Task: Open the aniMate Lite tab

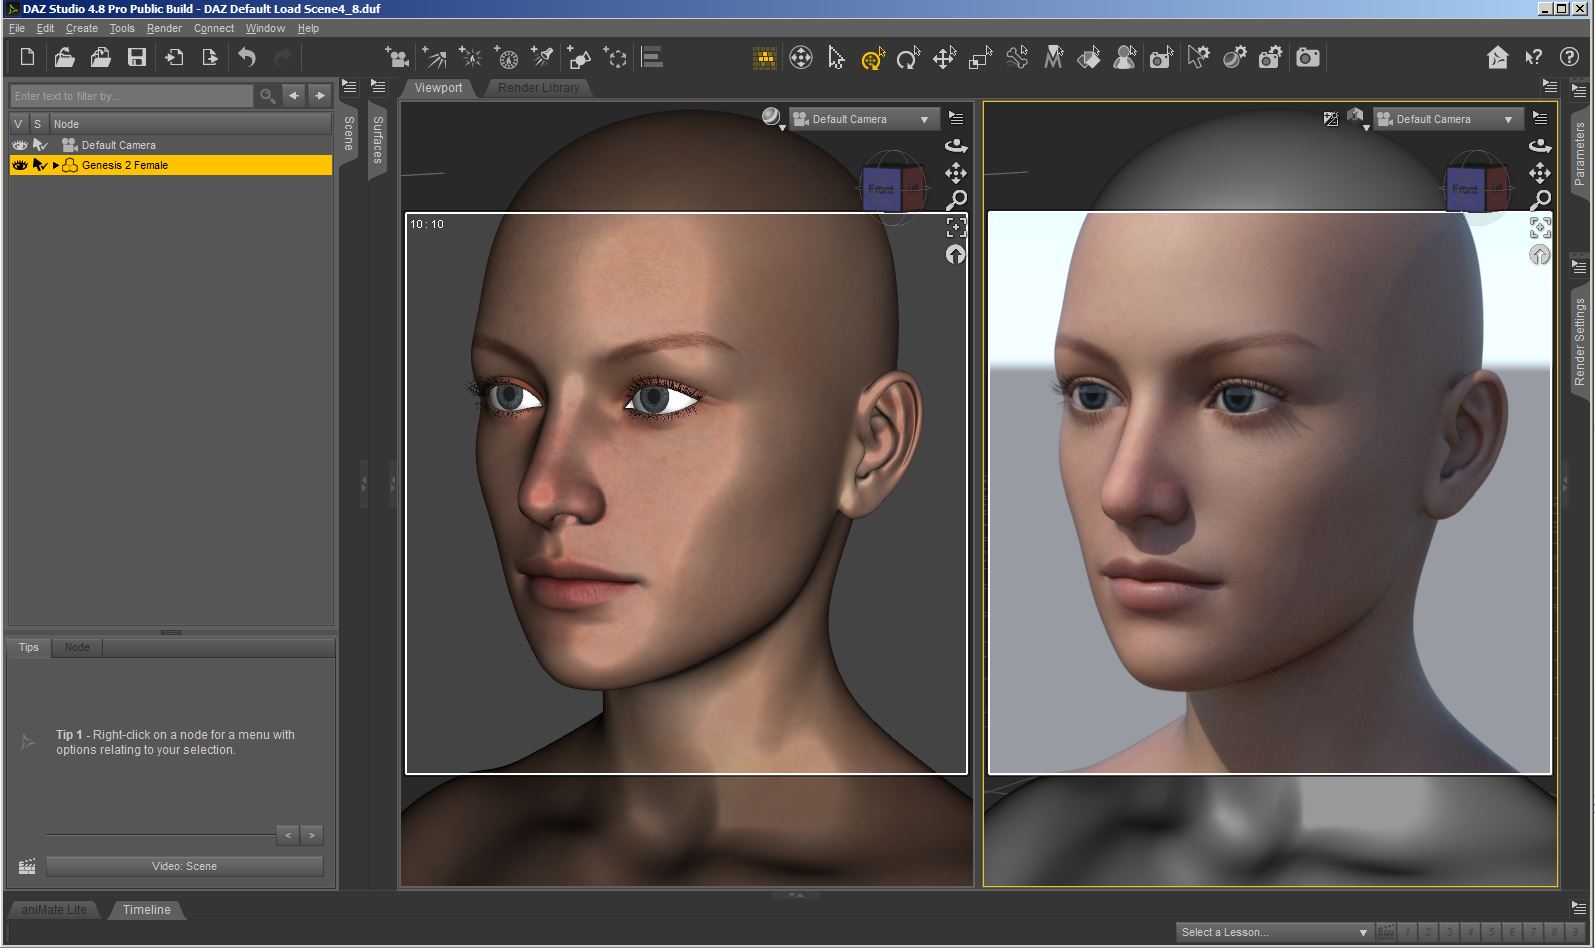Action: (x=54, y=910)
